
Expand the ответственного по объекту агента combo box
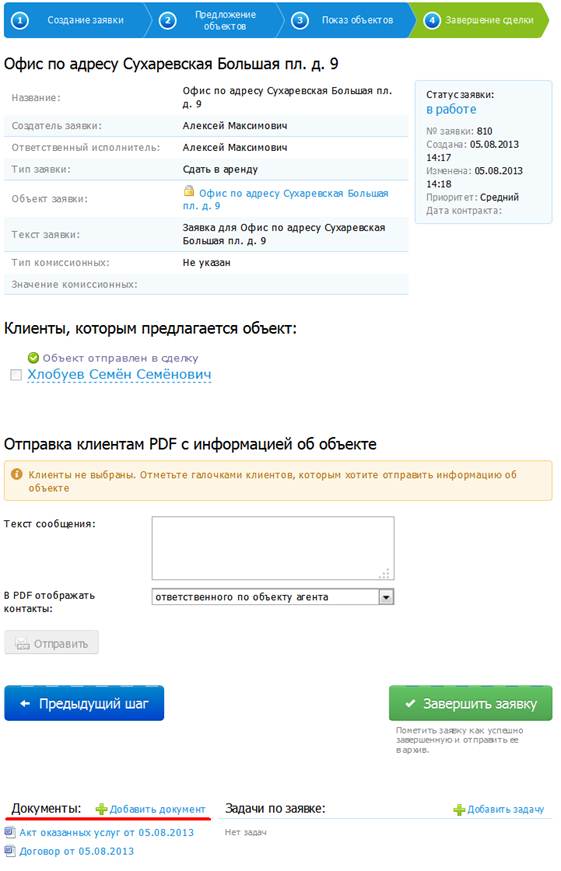pyautogui.click(x=273, y=597)
